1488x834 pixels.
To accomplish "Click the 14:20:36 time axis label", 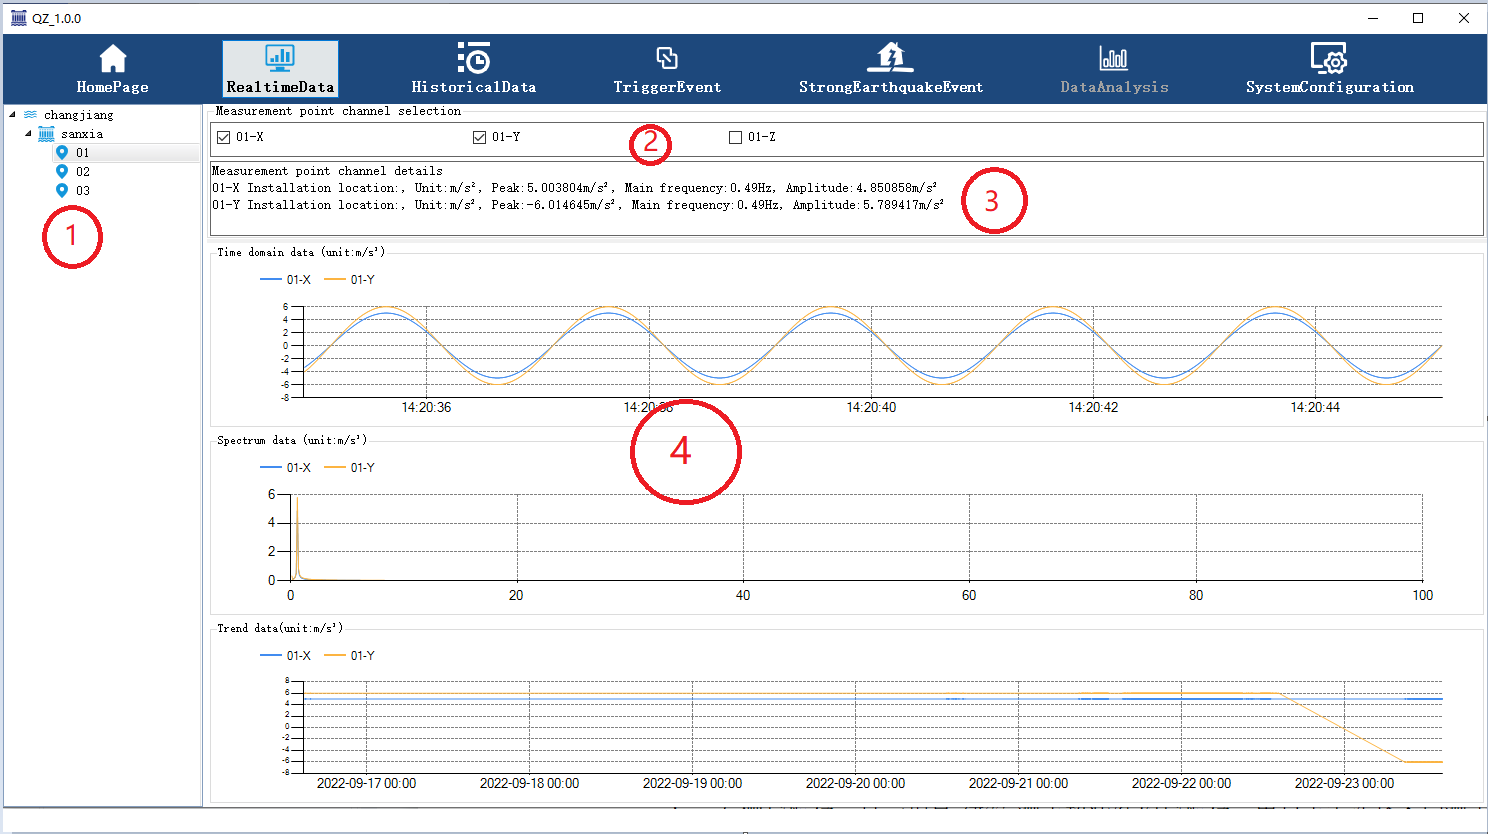I will click(427, 407).
